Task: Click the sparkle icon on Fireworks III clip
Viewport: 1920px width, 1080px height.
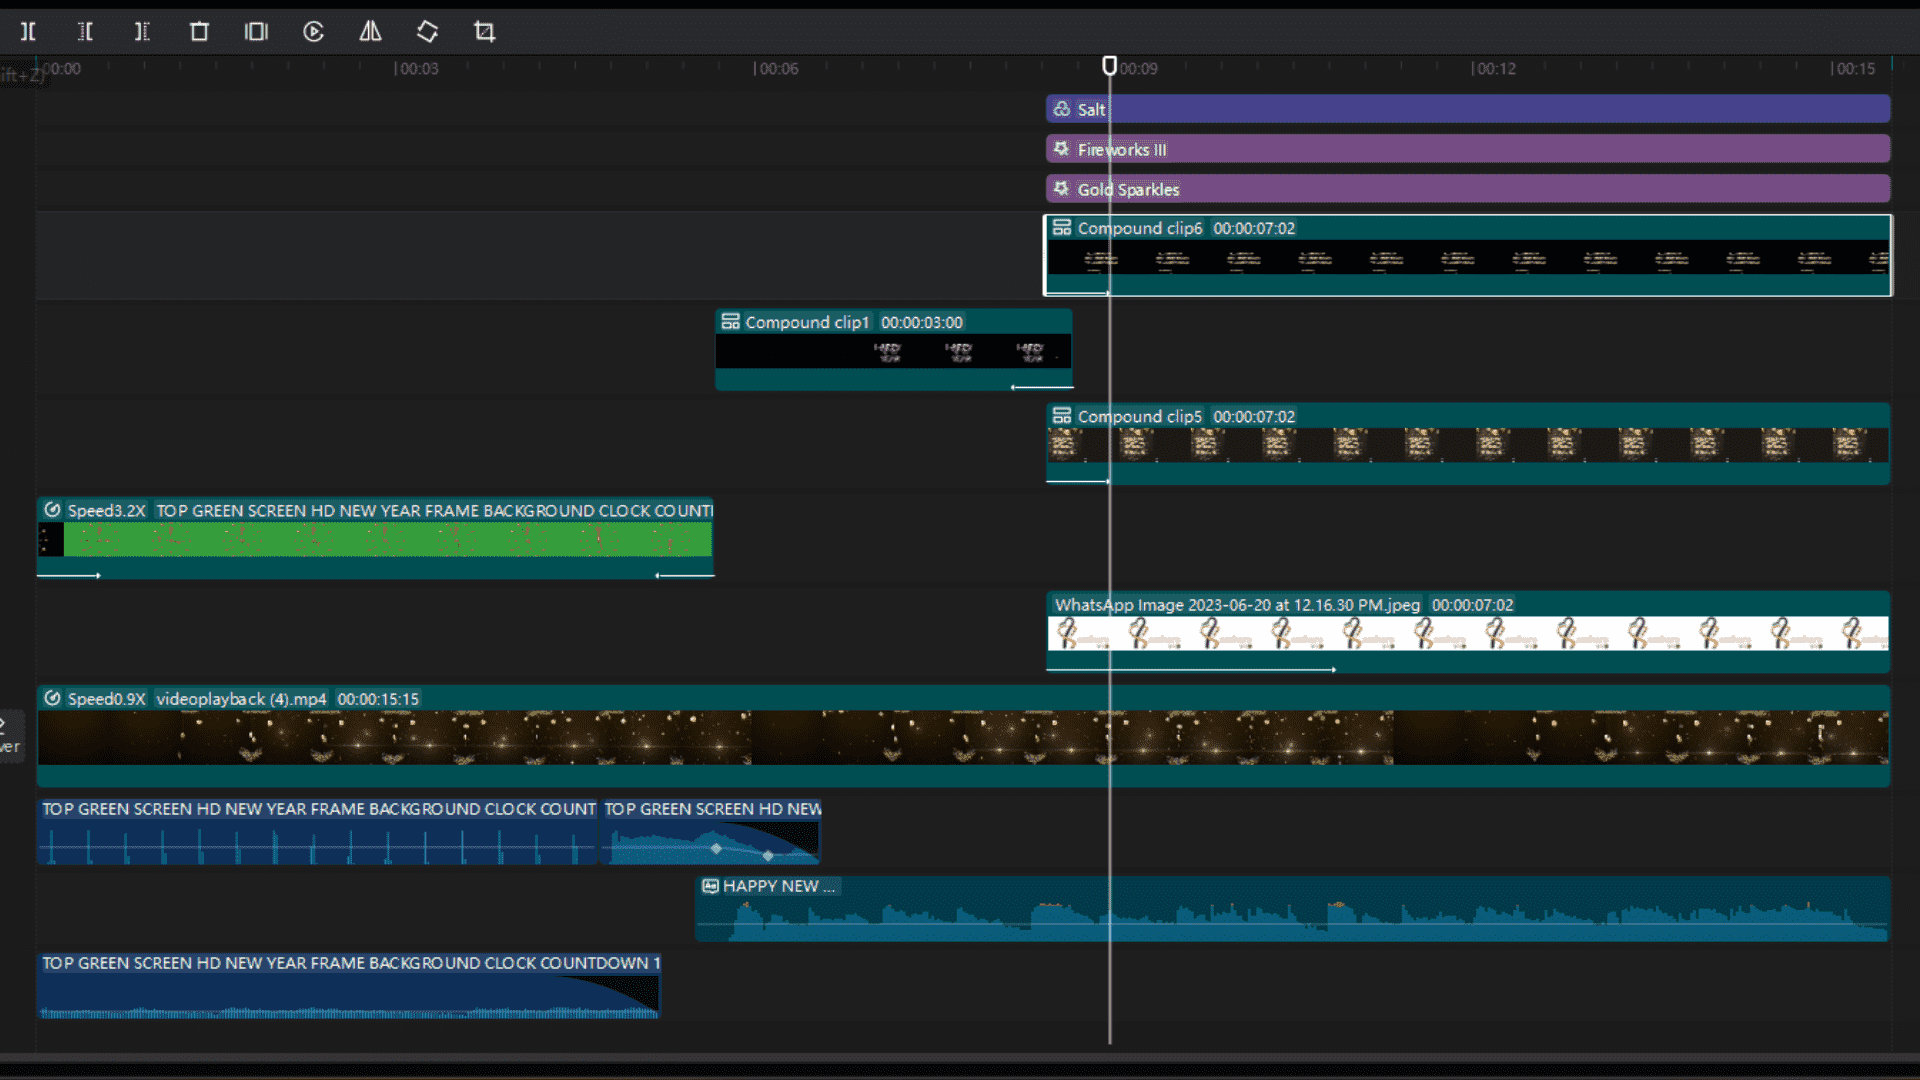Action: tap(1062, 149)
